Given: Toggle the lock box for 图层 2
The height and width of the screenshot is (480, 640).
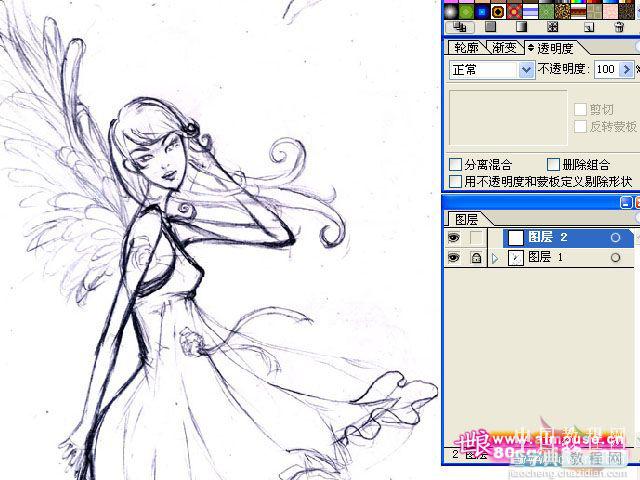Looking at the screenshot, I should click(476, 238).
